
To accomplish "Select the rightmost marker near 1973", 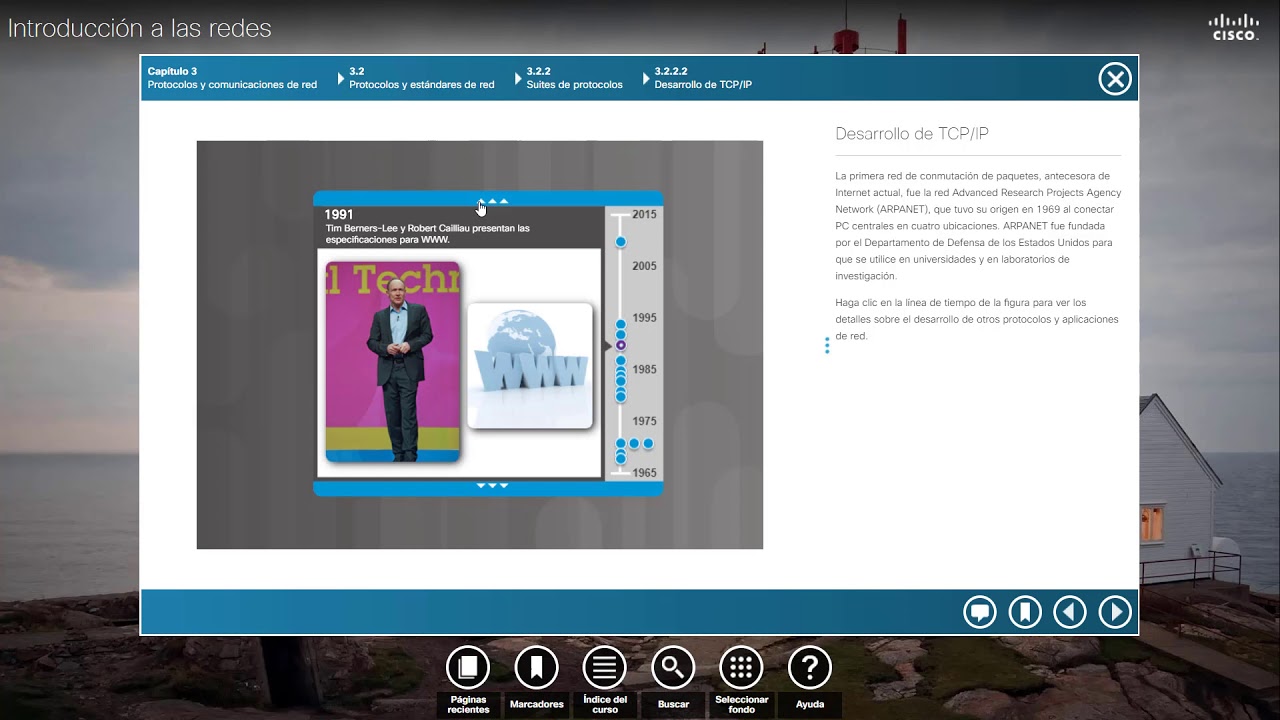I will click(648, 443).
